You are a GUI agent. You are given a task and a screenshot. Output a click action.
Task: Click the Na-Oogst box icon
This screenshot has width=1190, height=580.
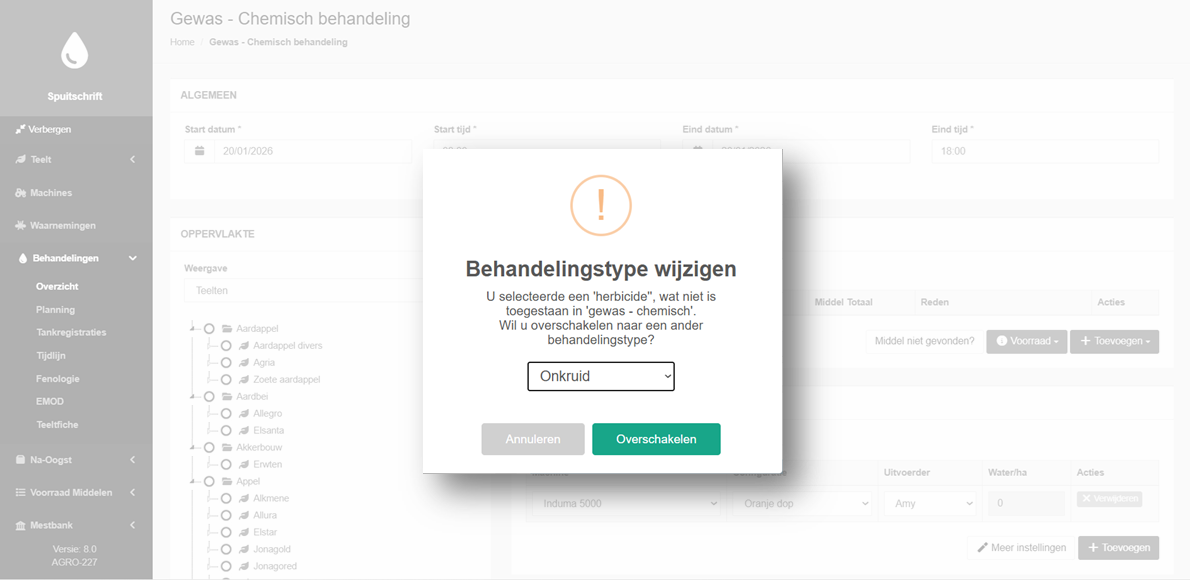tap(20, 459)
